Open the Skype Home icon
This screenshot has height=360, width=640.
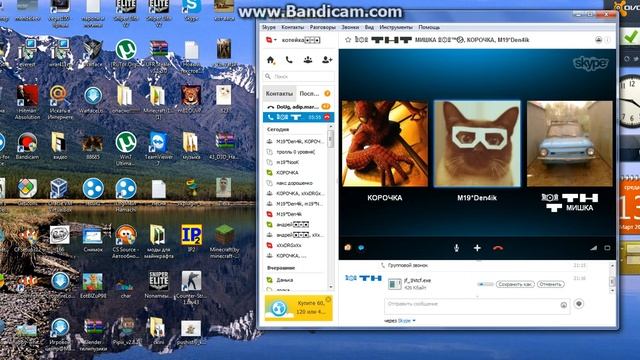tap(270, 60)
